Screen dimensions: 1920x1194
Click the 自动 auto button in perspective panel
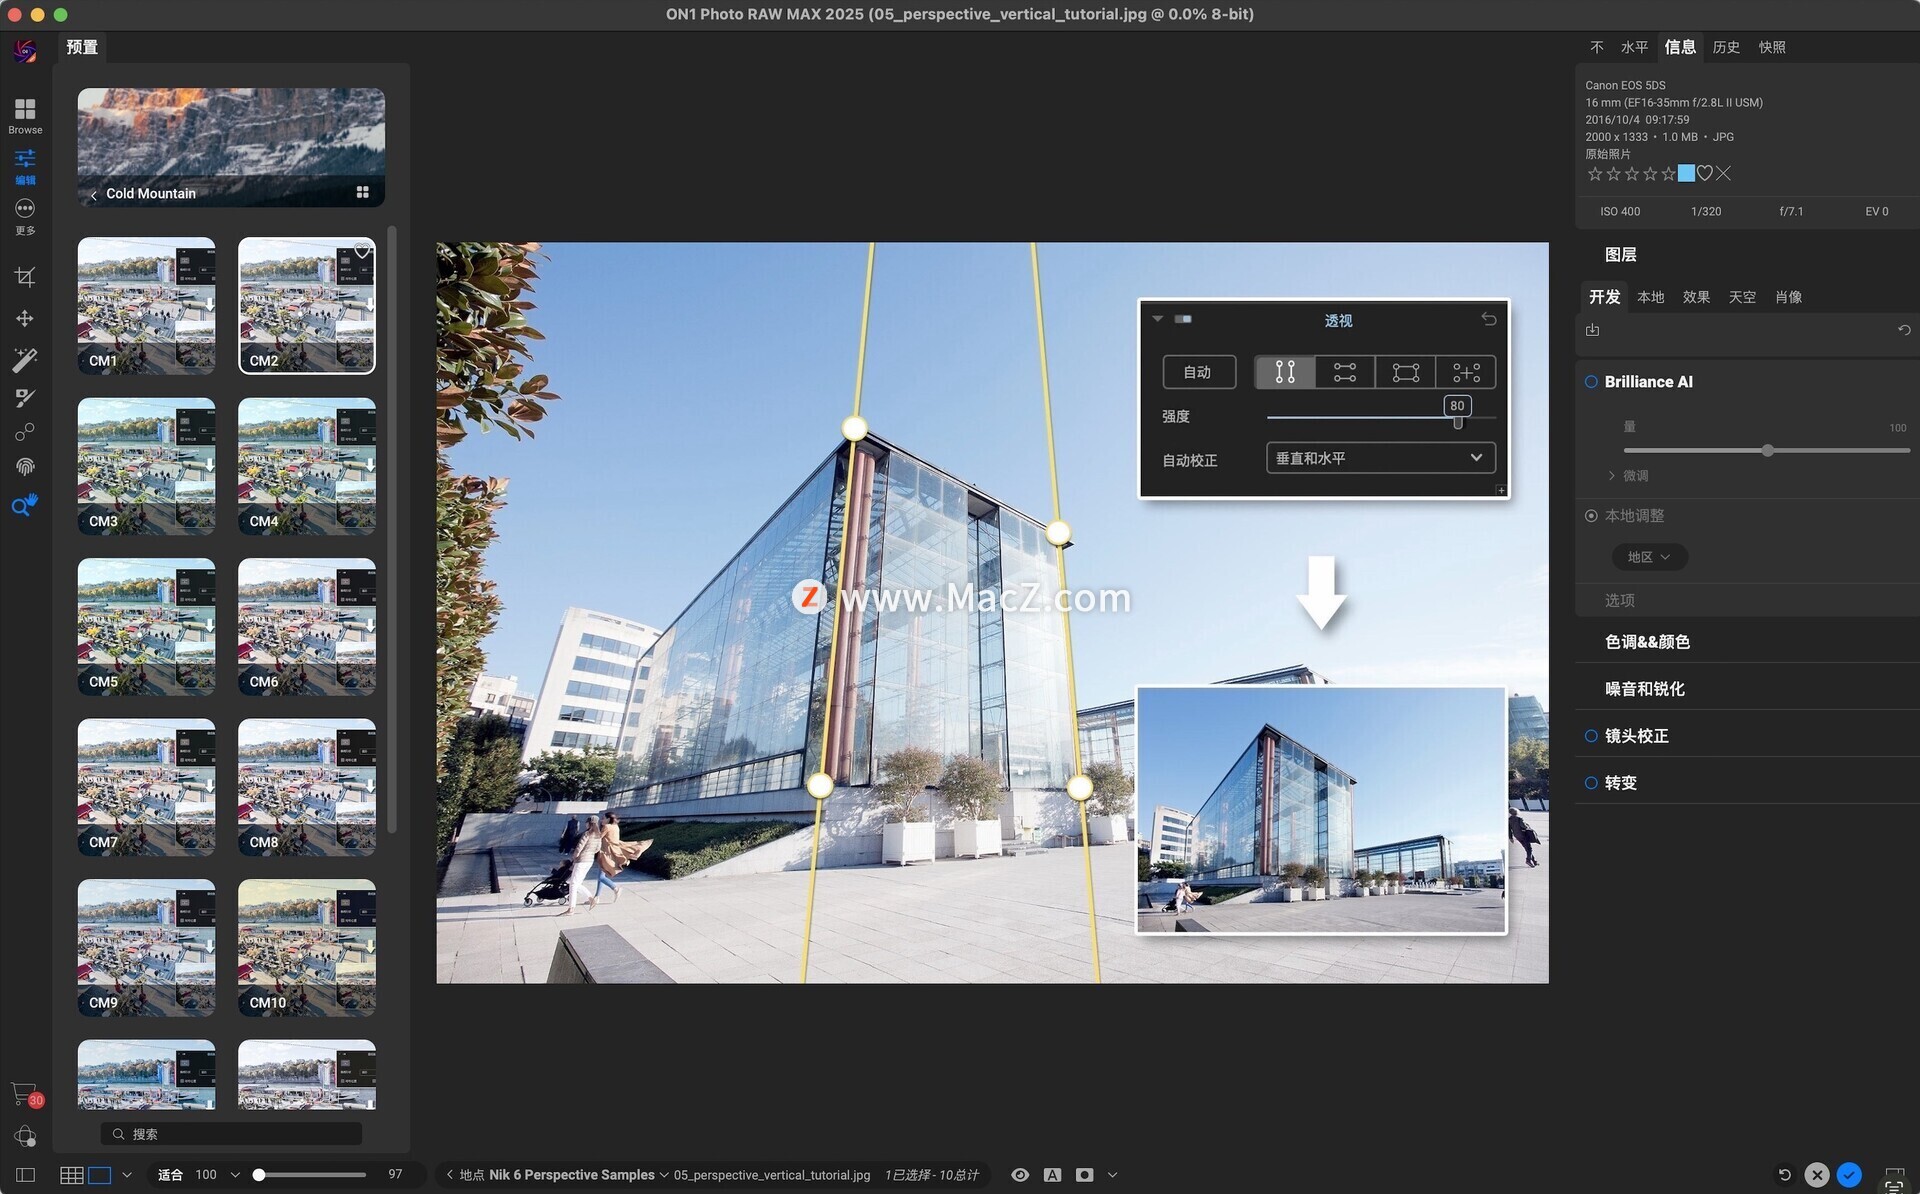click(1198, 372)
